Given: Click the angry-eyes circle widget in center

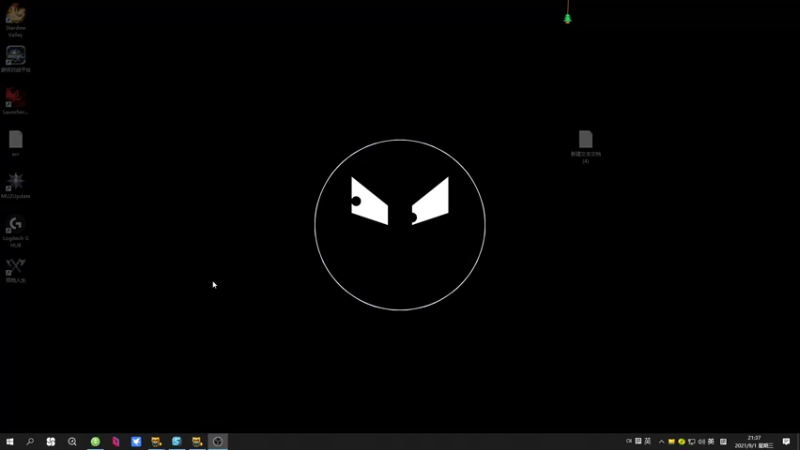Looking at the screenshot, I should [x=400, y=225].
